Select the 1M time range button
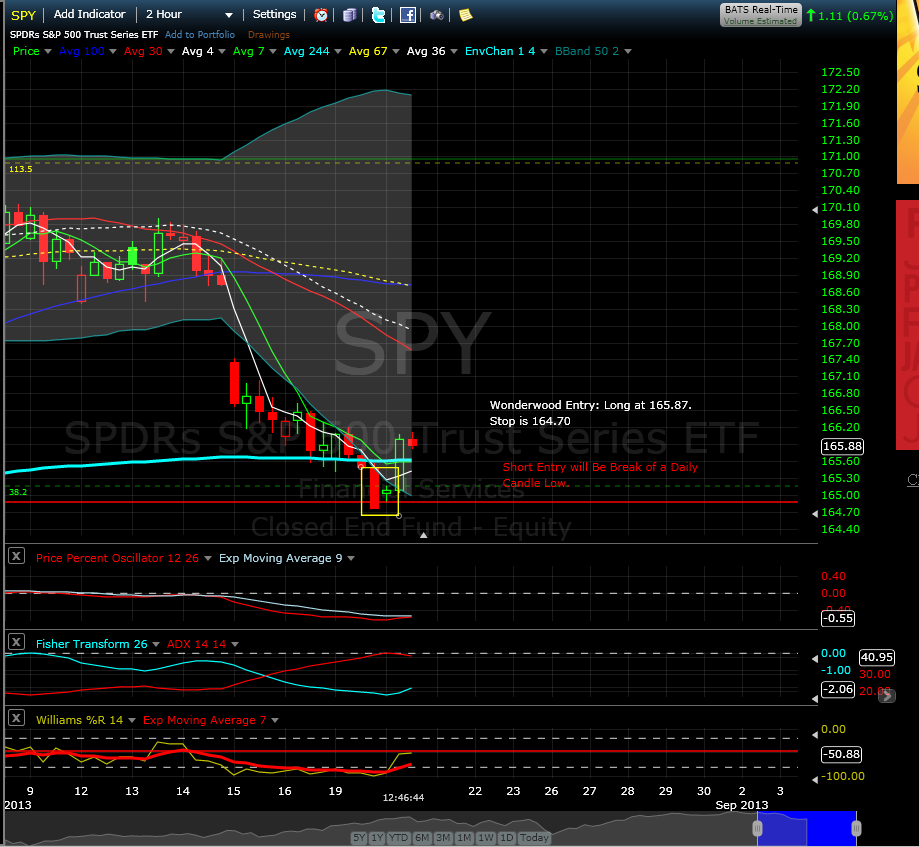Image resolution: width=919 pixels, height=847 pixels. (464, 838)
